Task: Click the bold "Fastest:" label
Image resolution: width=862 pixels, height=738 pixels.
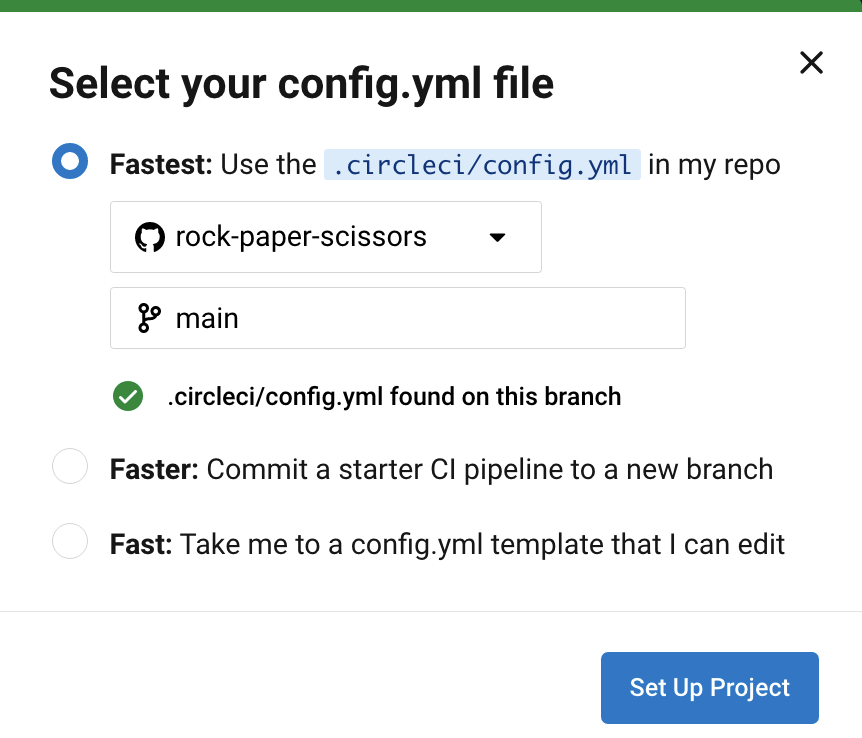Action: pyautogui.click(x=161, y=165)
